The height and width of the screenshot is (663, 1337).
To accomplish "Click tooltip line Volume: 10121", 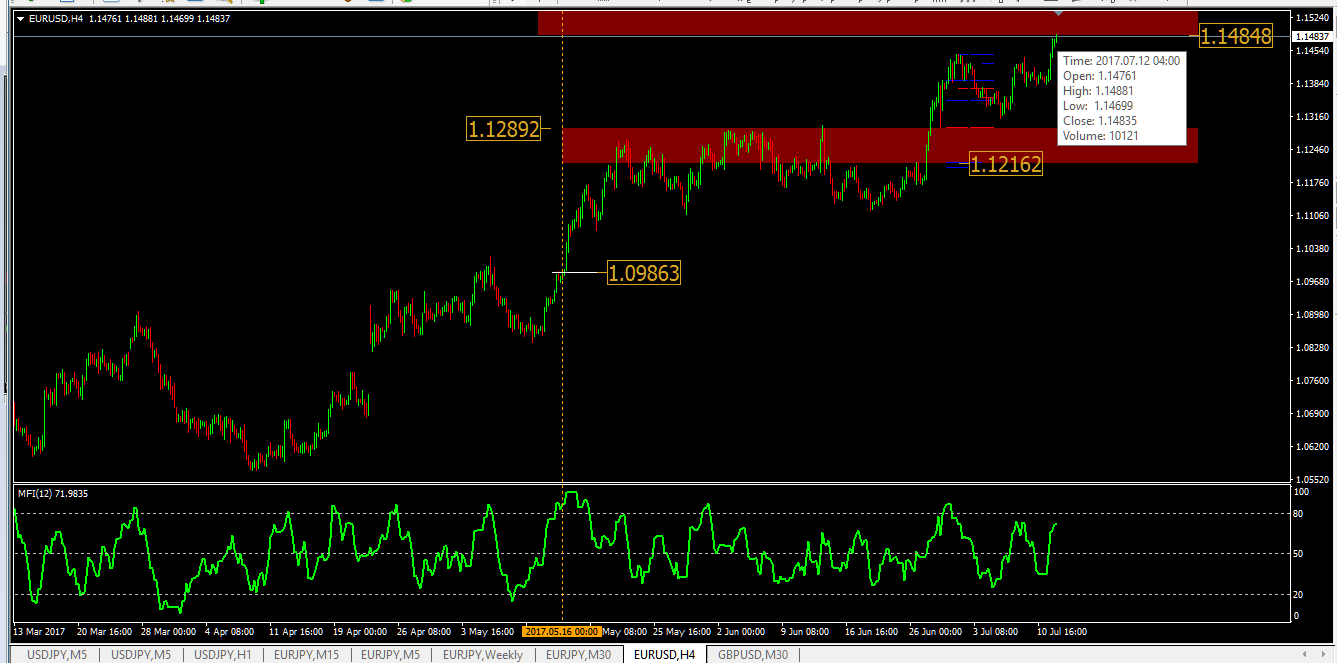I will [x=1100, y=136].
